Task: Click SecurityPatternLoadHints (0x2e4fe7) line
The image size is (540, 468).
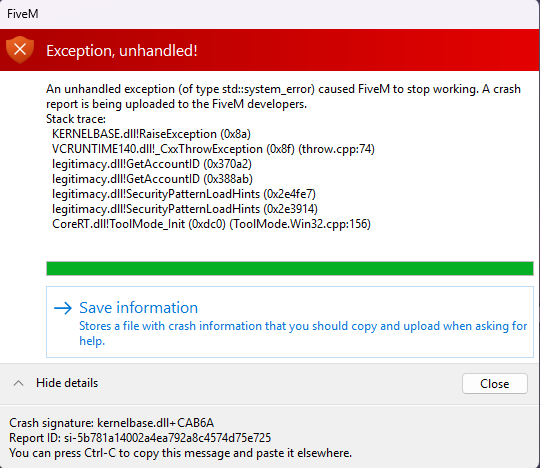Action: click(184, 194)
